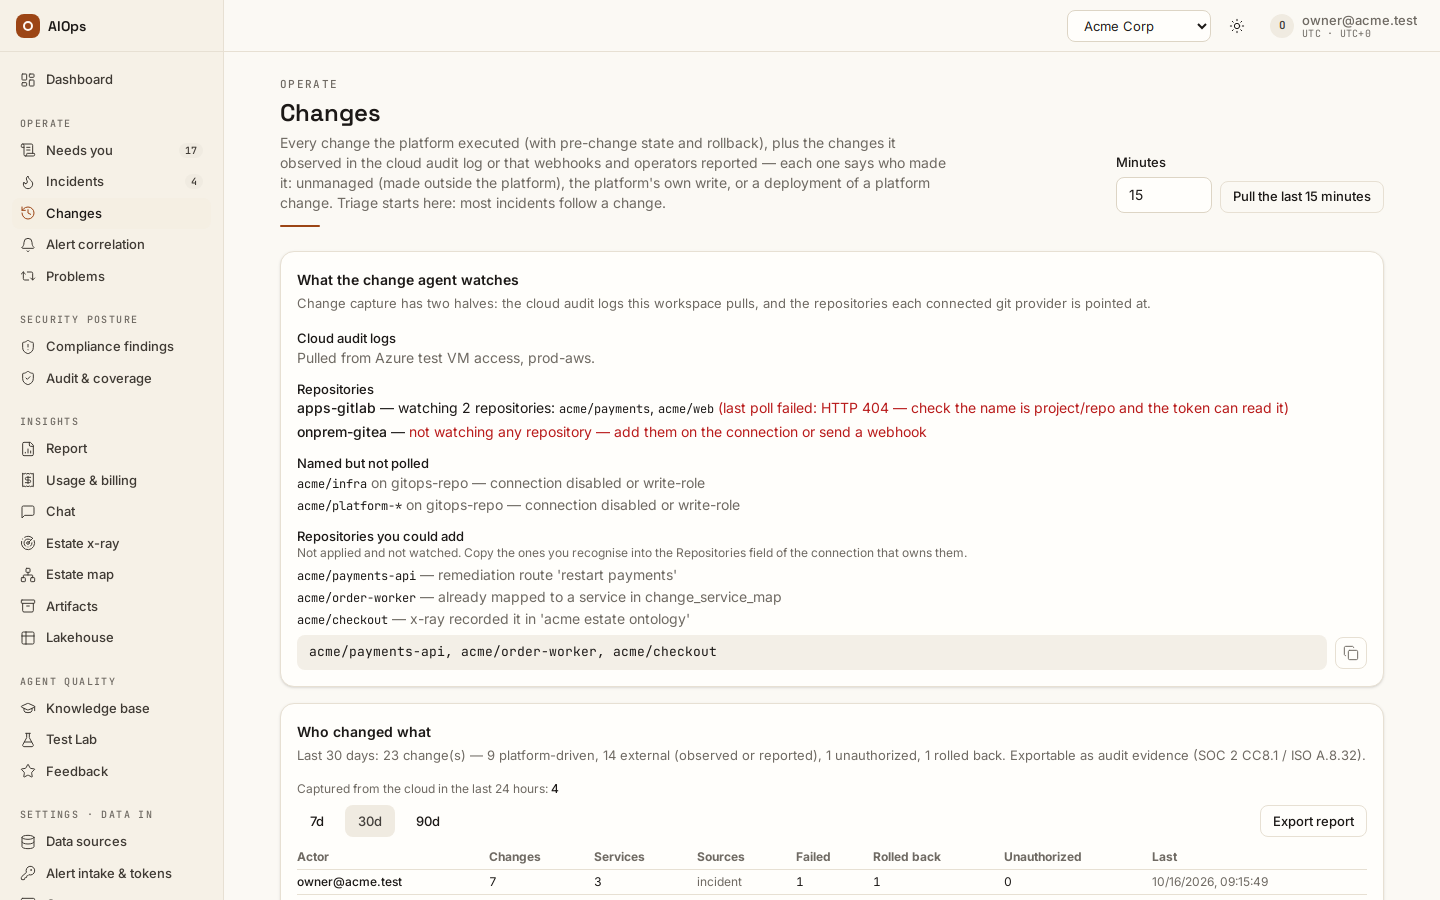1440x900 pixels.
Task: Go to Needs you page
Action: pos(111,151)
